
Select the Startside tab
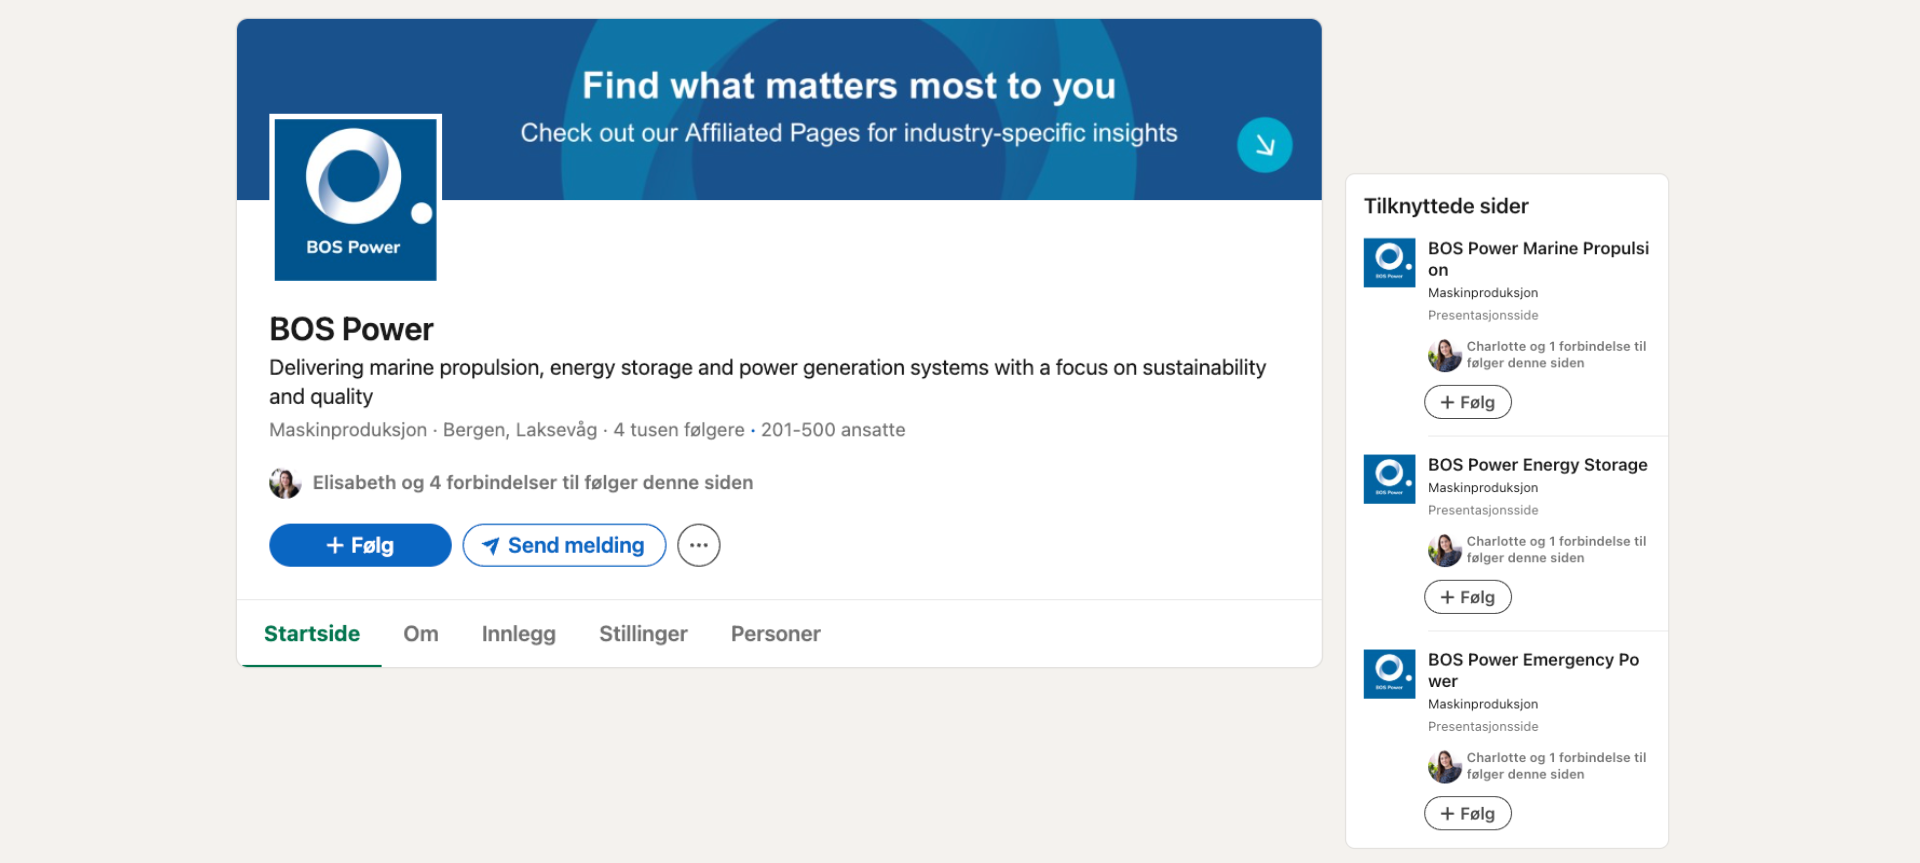[x=312, y=634]
